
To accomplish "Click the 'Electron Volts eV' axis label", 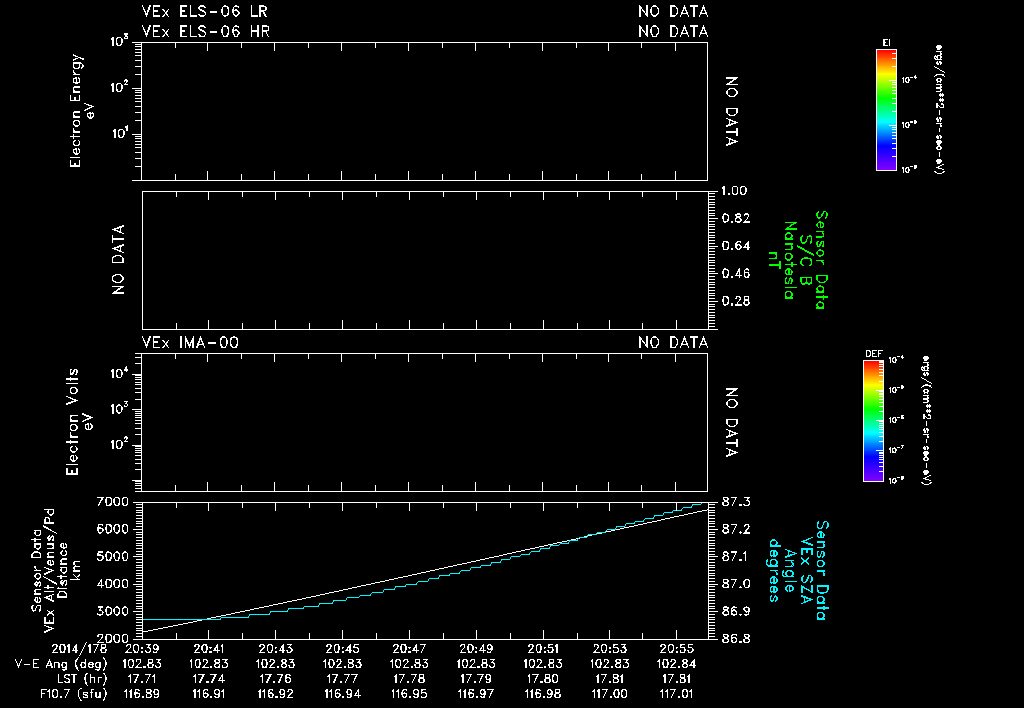I will tap(78, 422).
